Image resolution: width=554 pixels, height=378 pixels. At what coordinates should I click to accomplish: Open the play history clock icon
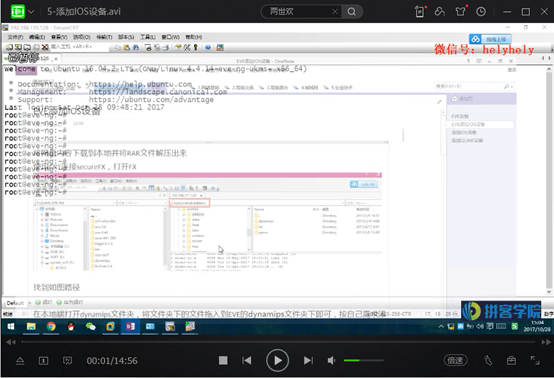pos(481,12)
